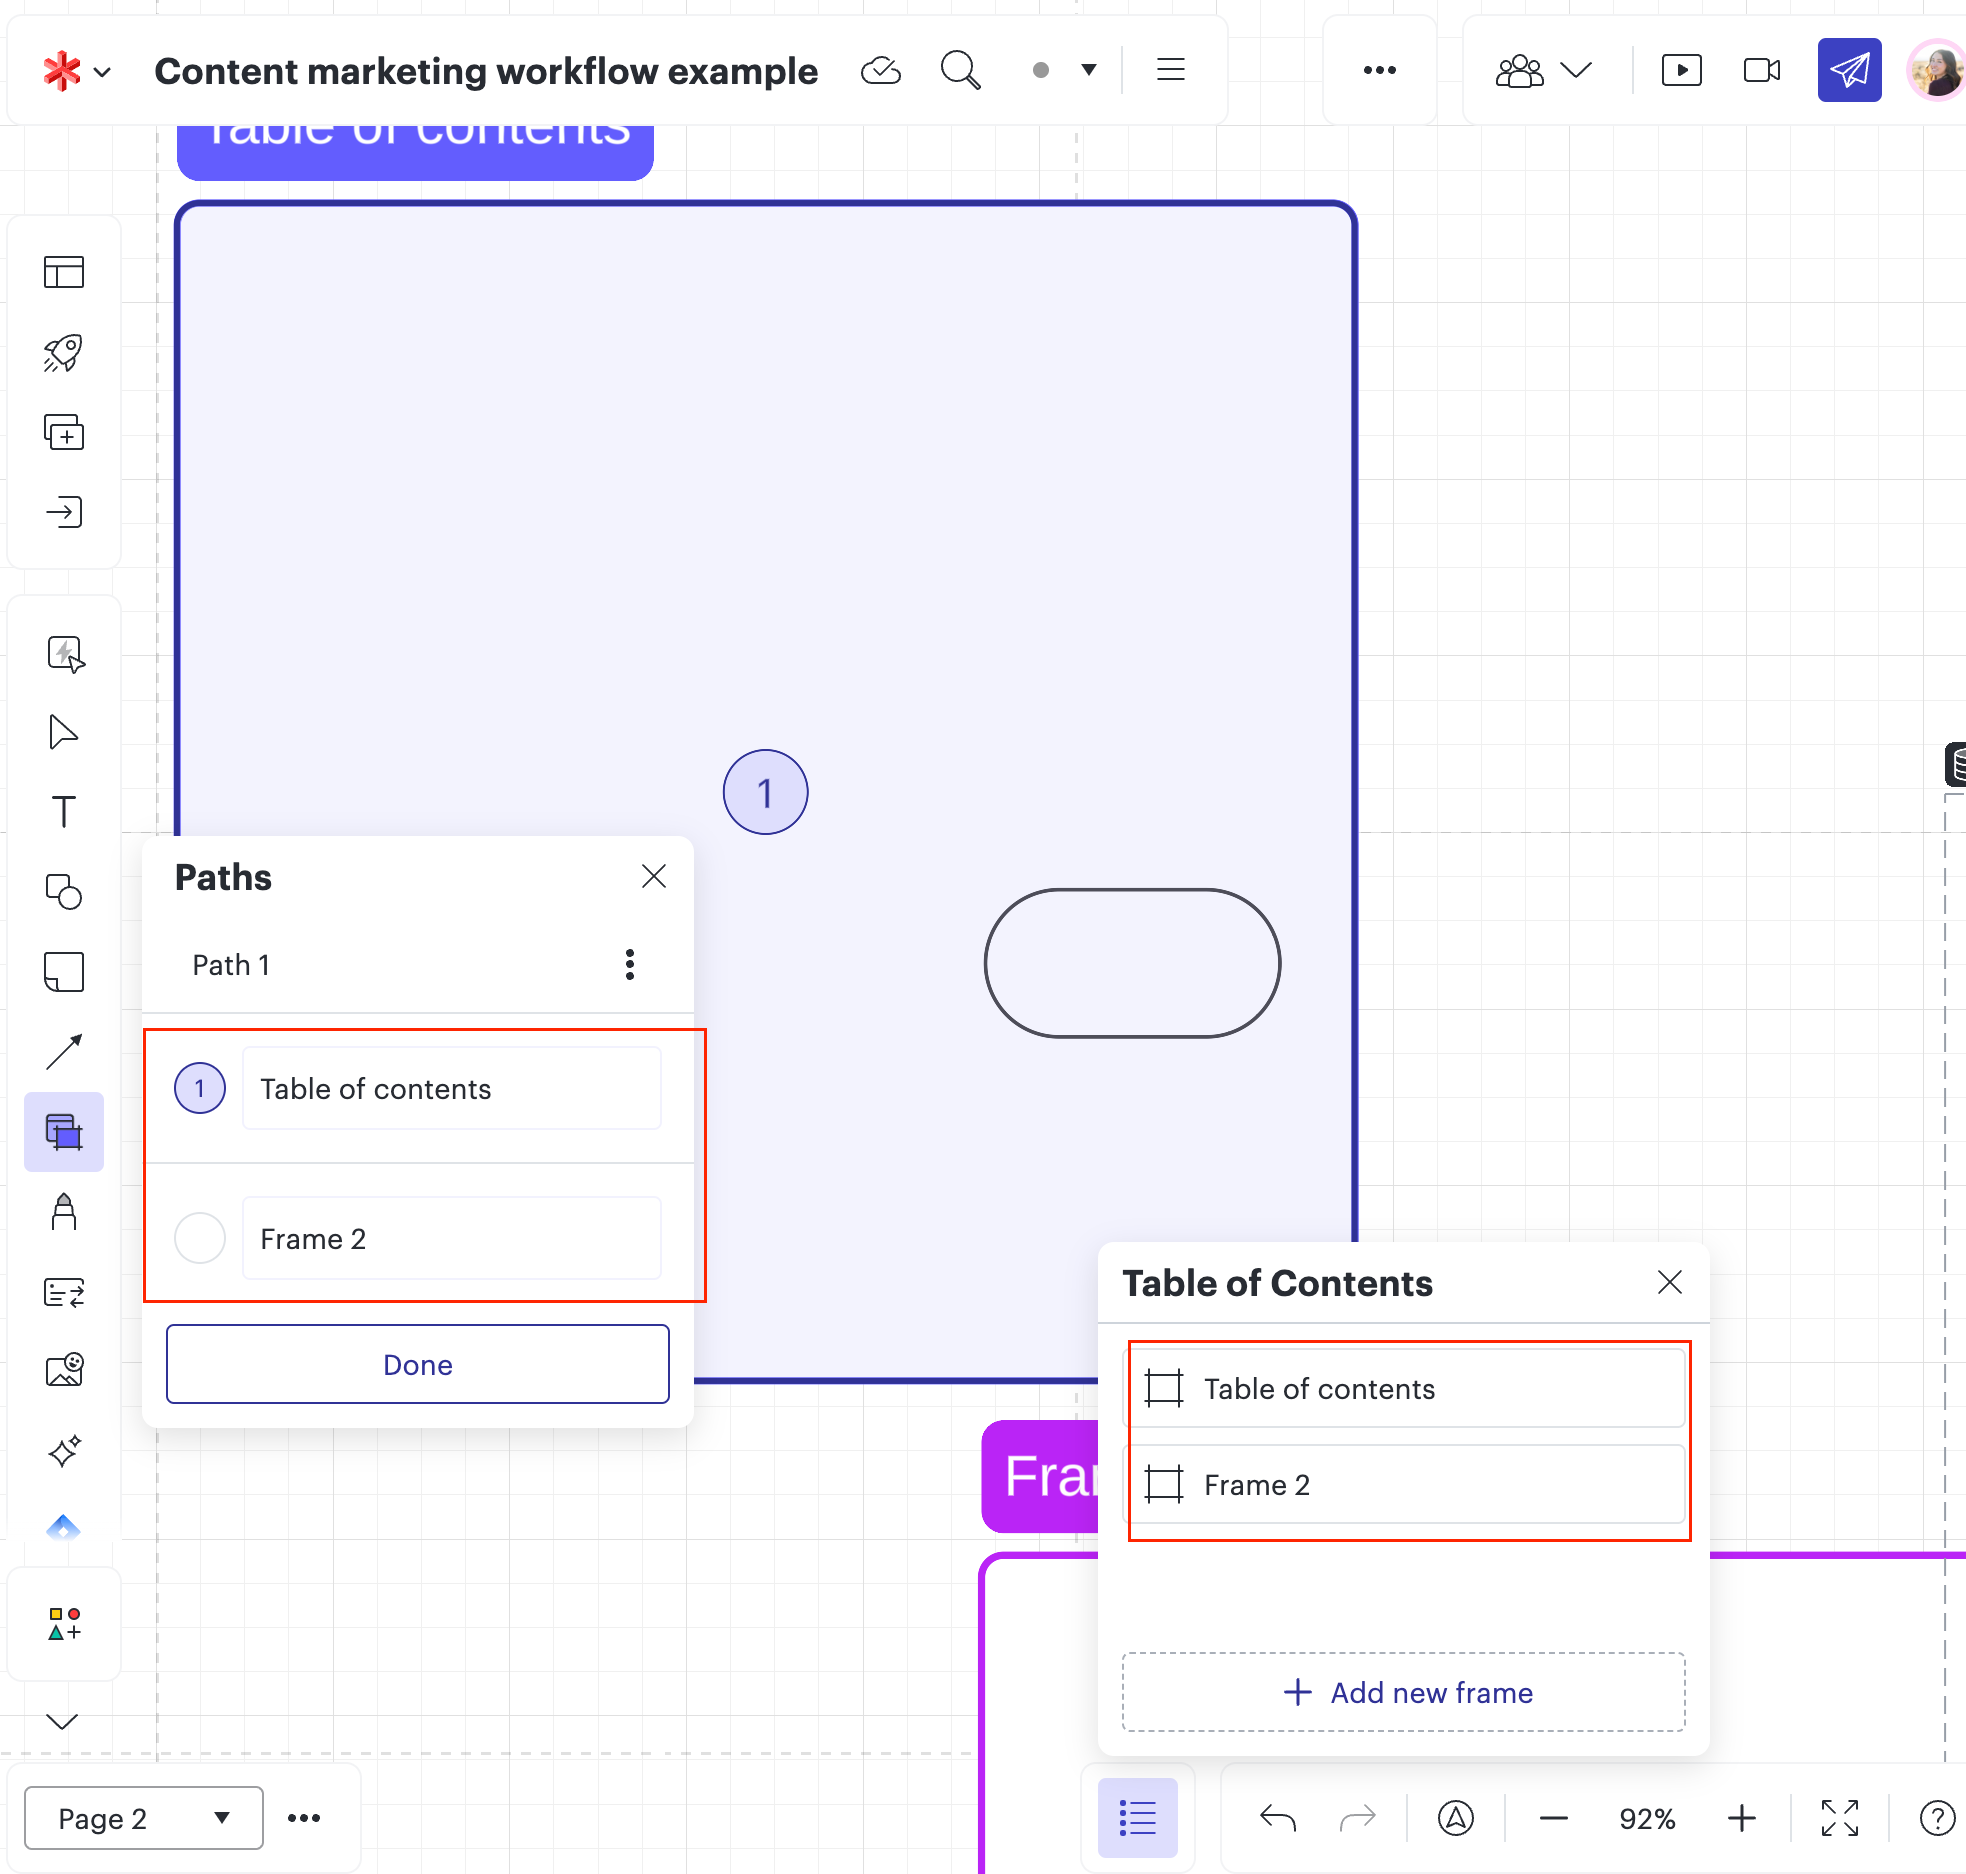This screenshot has width=1966, height=1874.
Task: Click the gray status dot indicator
Action: pos(1041,71)
